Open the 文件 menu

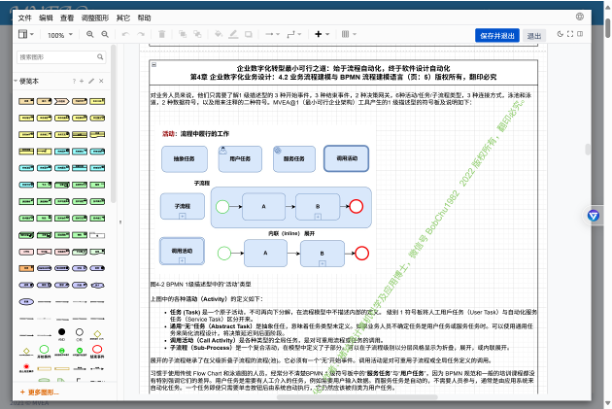pyautogui.click(x=25, y=18)
